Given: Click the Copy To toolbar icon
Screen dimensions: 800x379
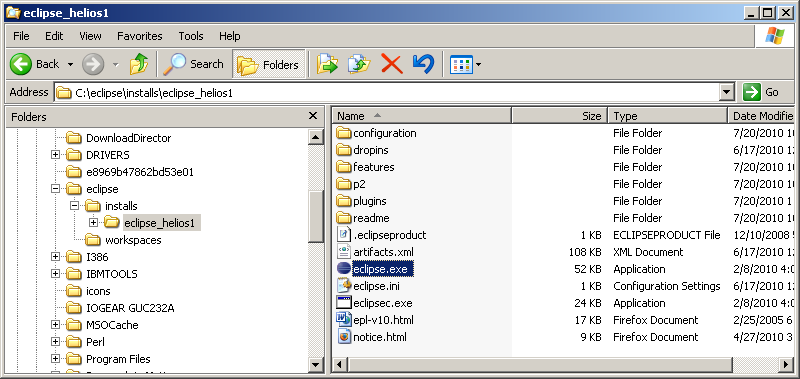Looking at the screenshot, I should coord(359,64).
